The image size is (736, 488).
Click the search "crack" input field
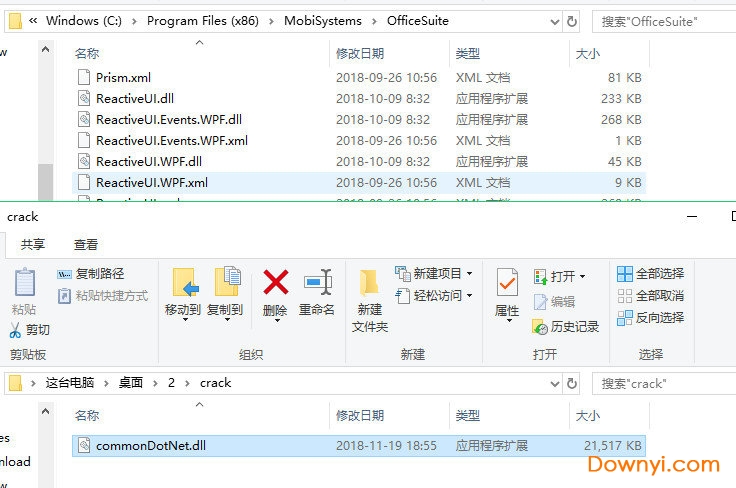coord(664,384)
